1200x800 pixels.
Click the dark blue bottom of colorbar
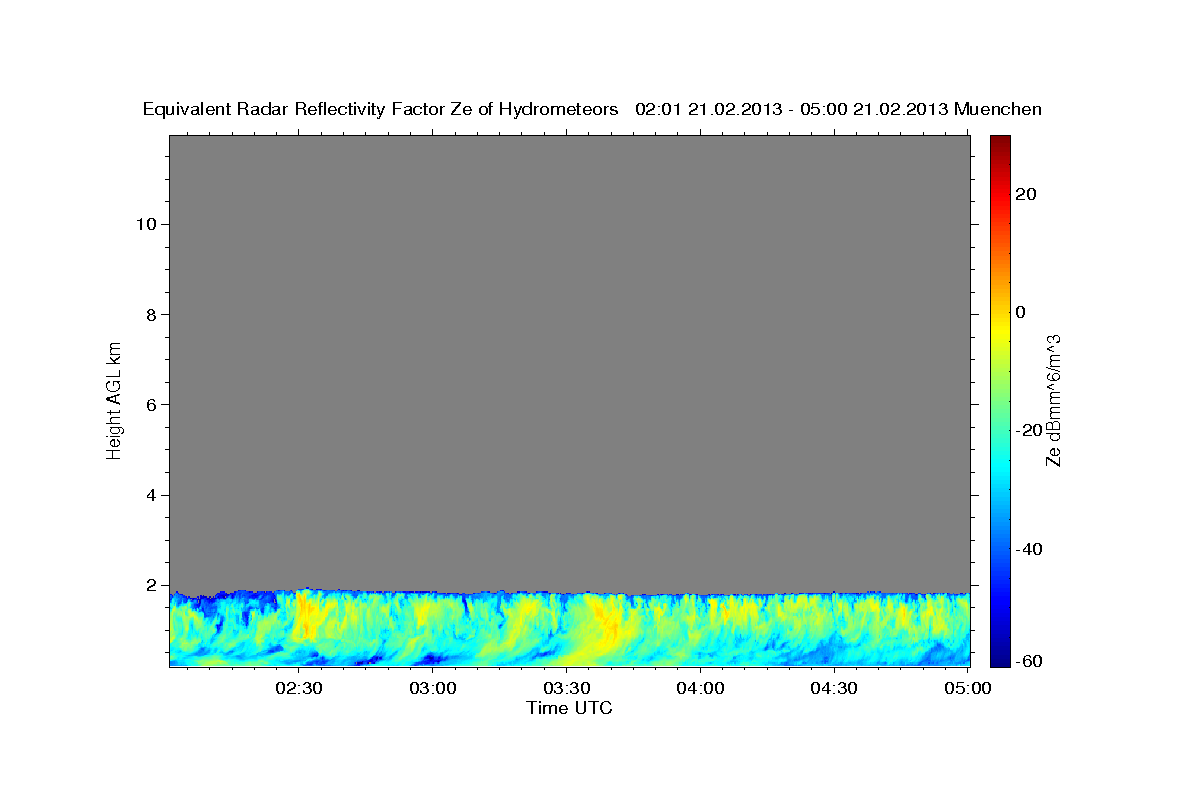click(x=999, y=658)
